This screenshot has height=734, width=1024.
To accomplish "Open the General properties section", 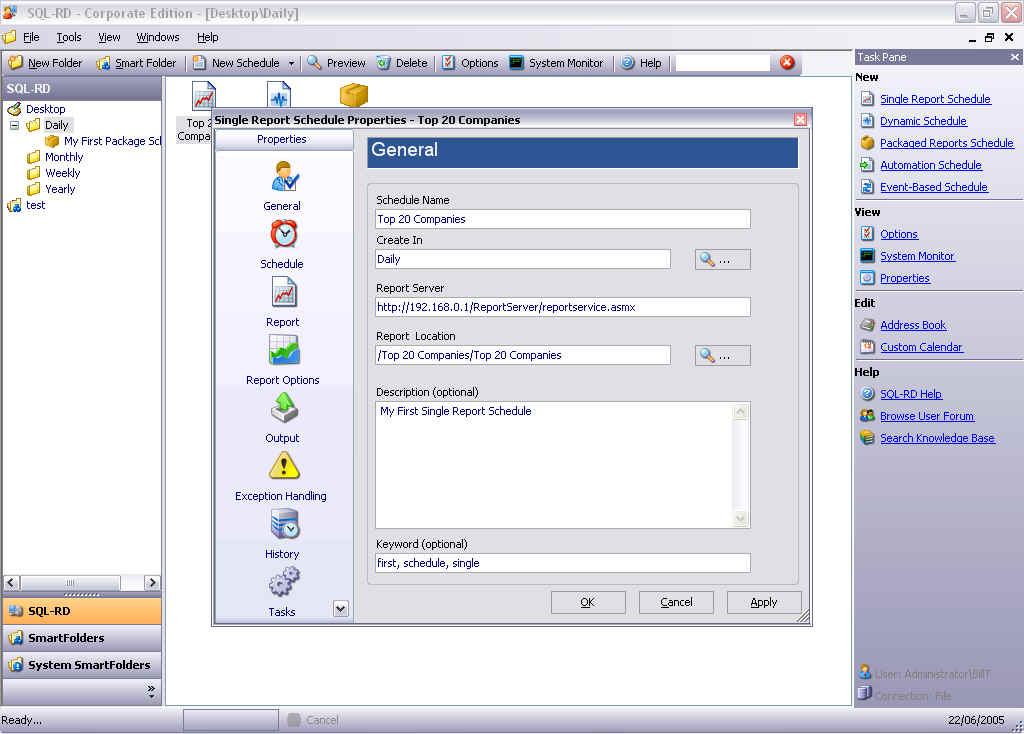I will (282, 186).
